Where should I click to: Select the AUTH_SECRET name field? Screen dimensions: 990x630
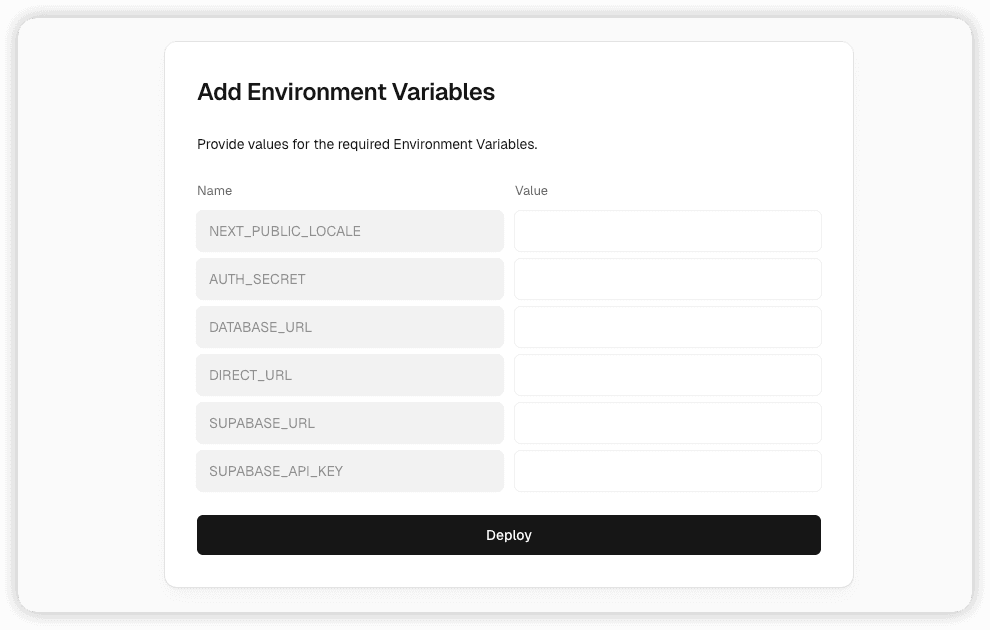coord(349,279)
